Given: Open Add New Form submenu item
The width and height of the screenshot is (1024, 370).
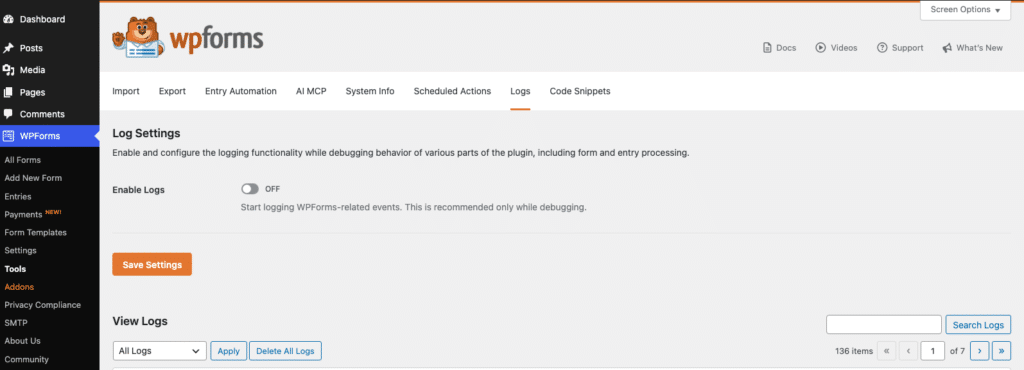Looking at the screenshot, I should click(x=33, y=178).
